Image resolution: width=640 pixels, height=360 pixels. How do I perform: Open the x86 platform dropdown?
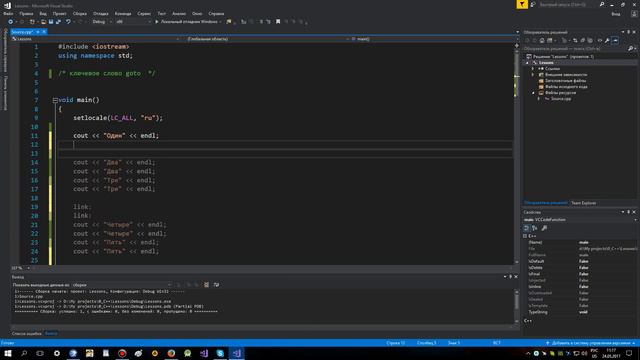133,22
